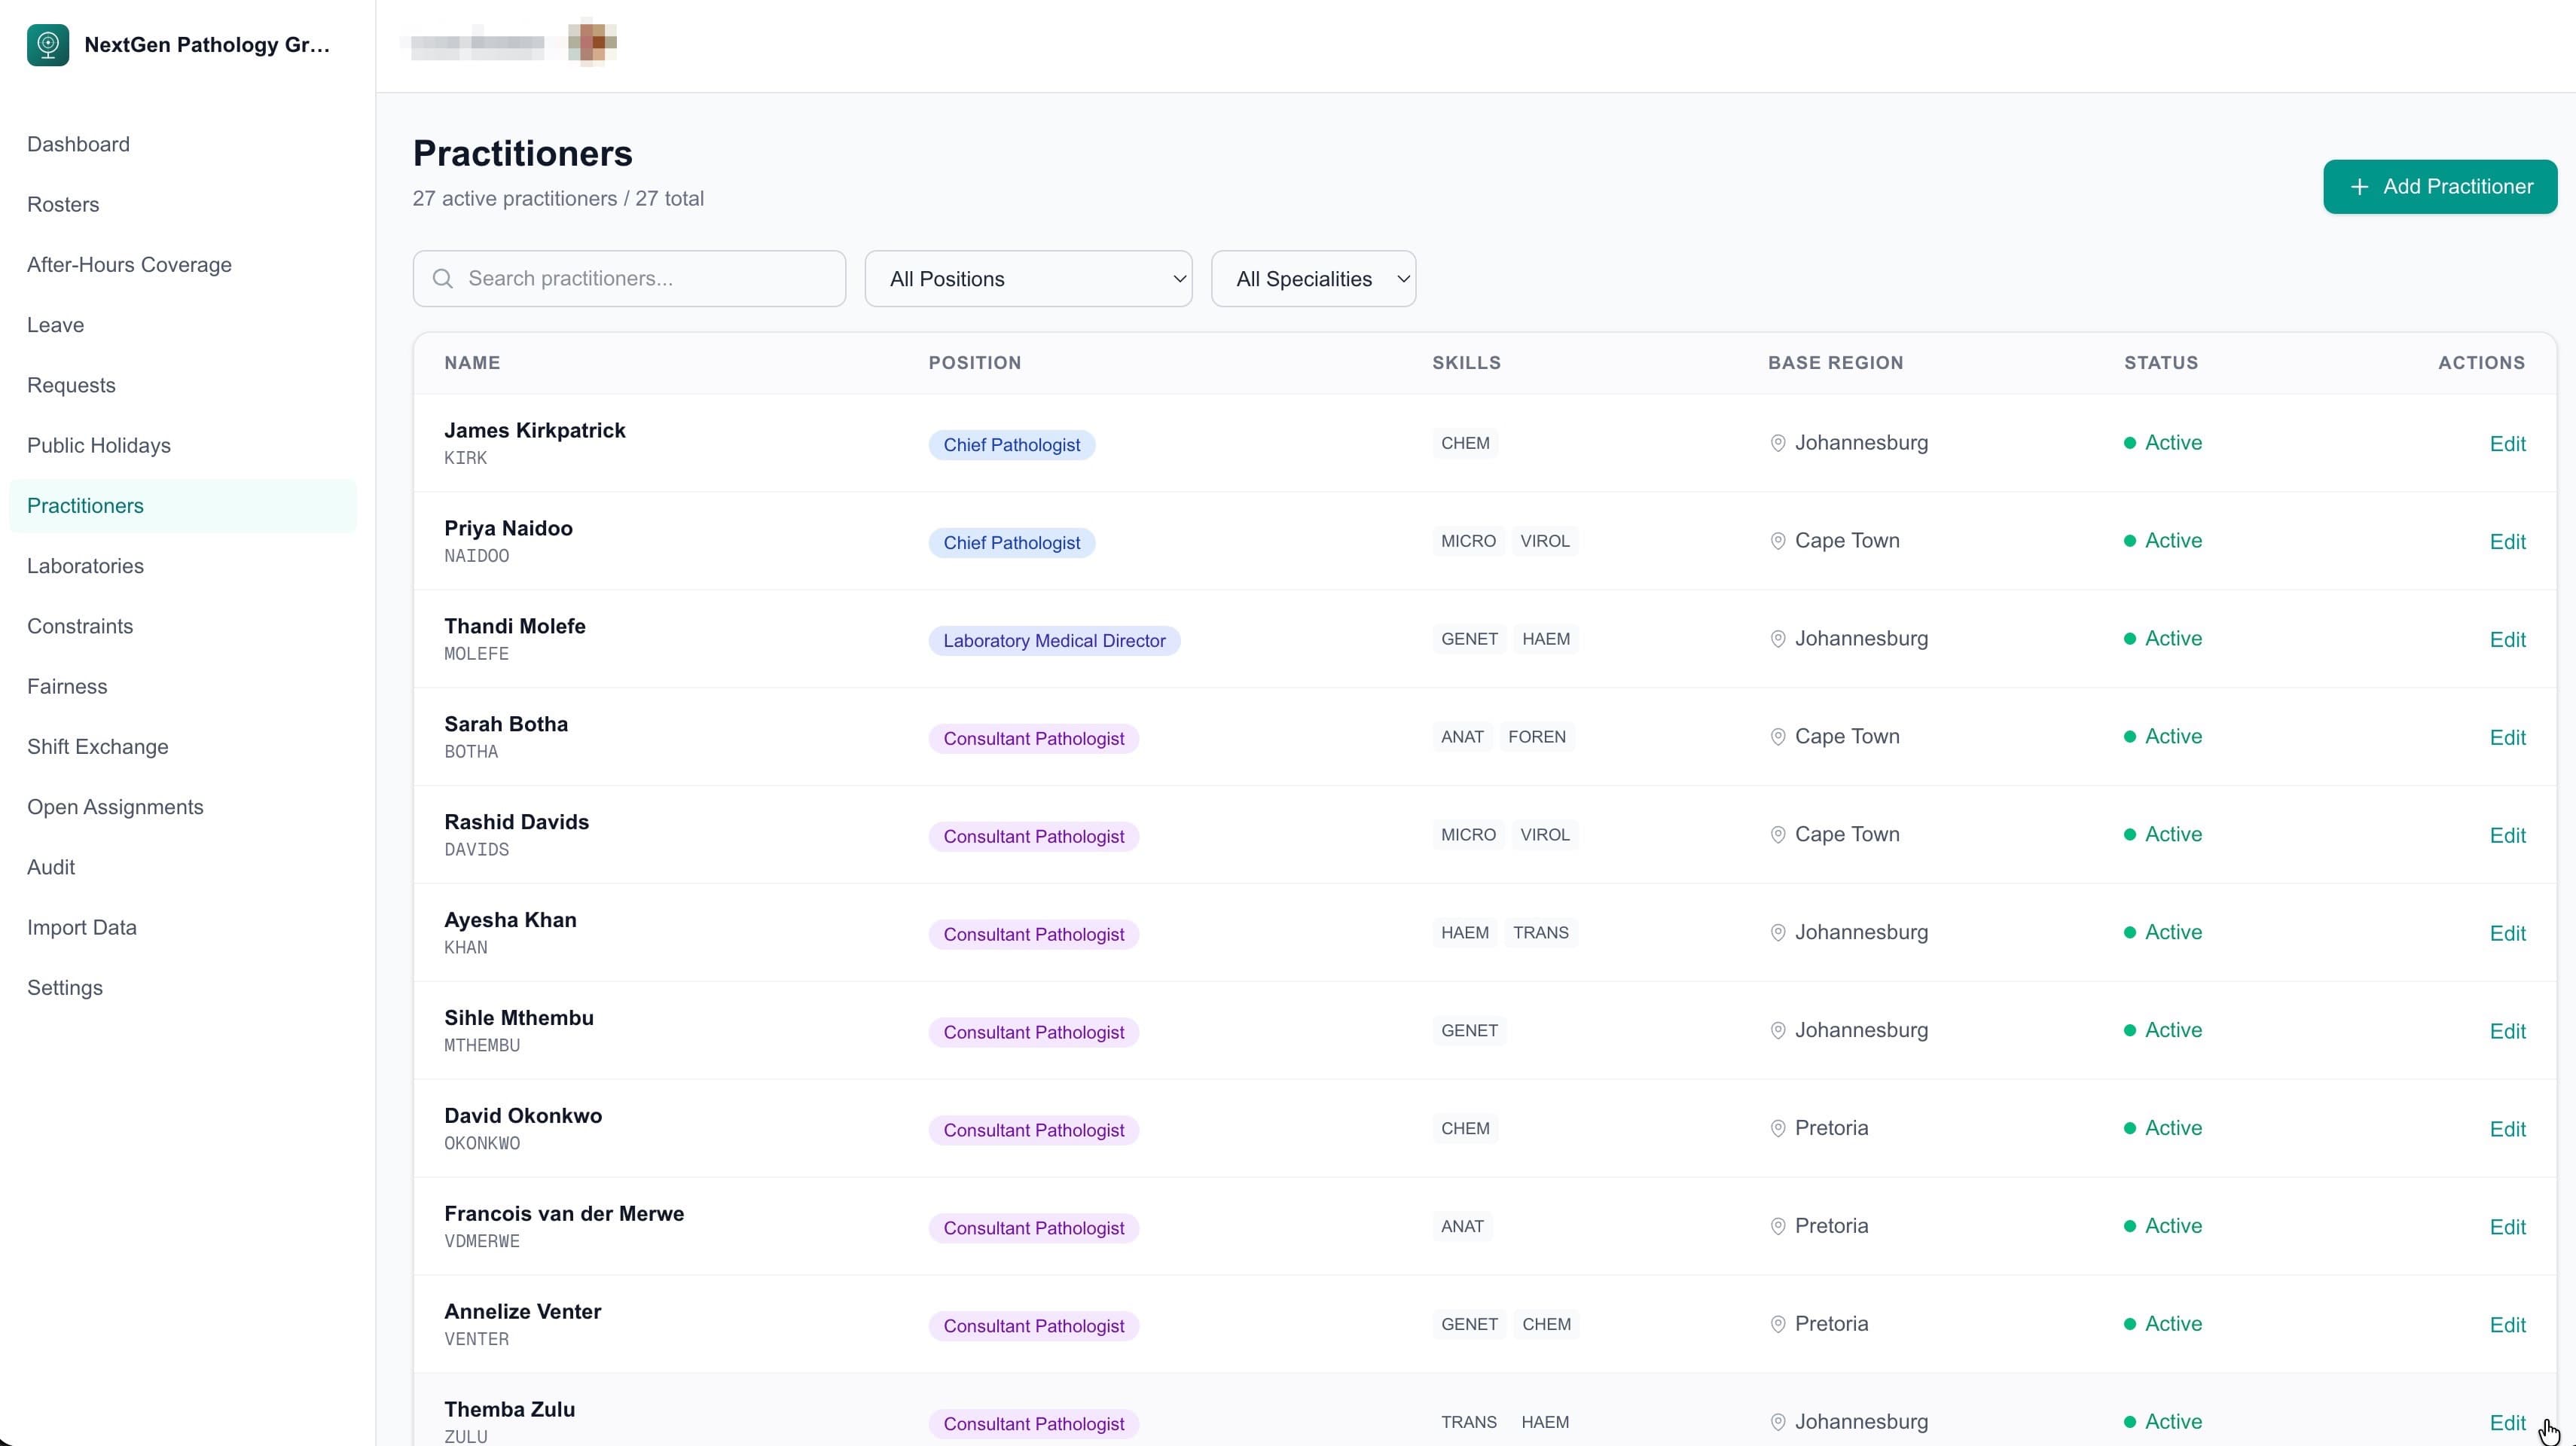
Task: Click Priya Naidoo's green Active status dot
Action: coord(2129,541)
